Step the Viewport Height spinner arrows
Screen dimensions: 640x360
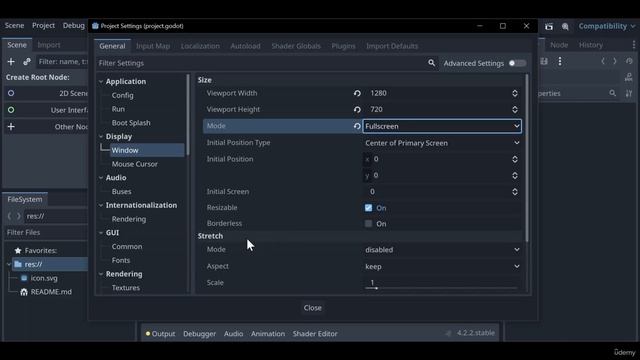(x=515, y=110)
